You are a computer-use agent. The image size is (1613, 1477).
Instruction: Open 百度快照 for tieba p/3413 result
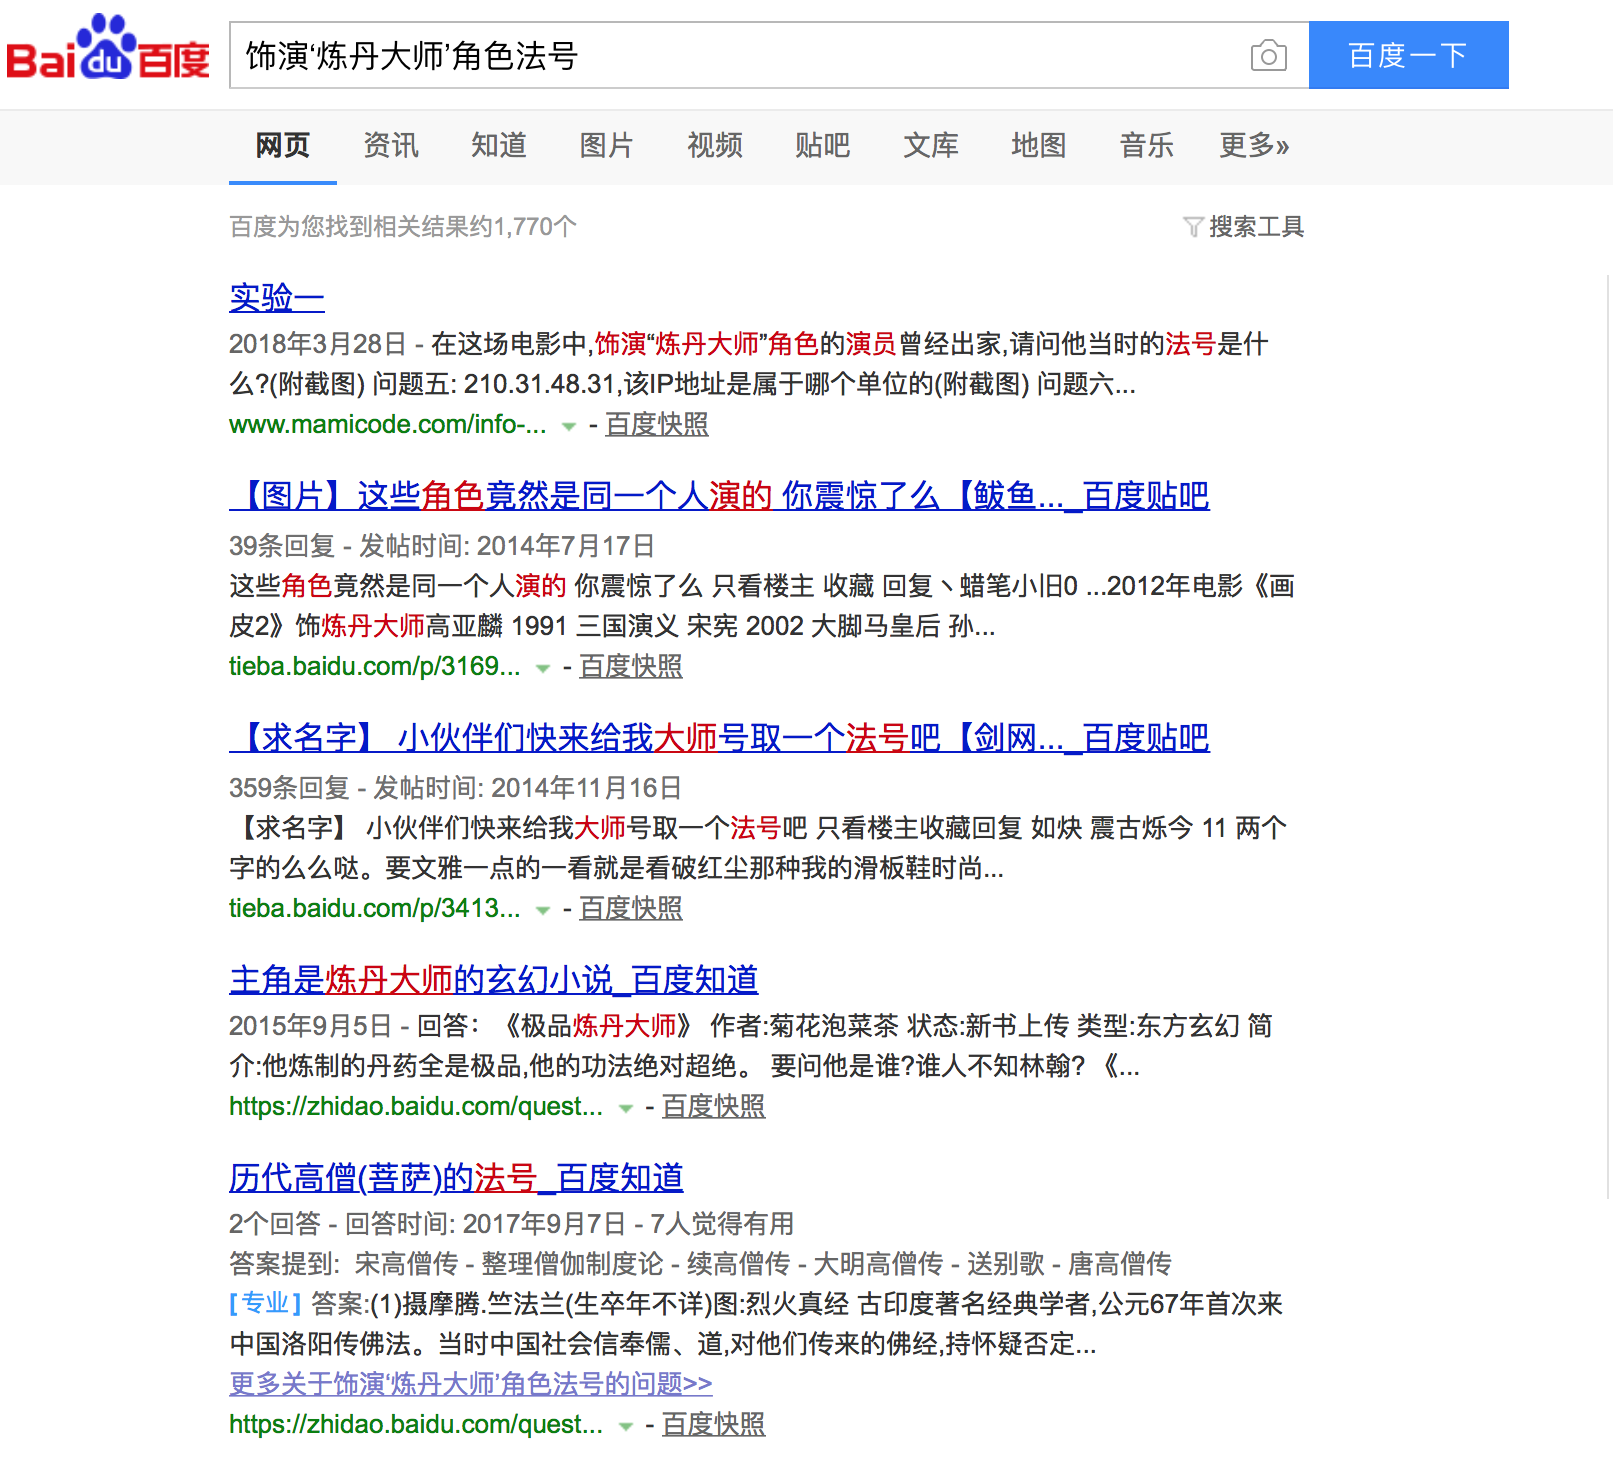coord(630,908)
